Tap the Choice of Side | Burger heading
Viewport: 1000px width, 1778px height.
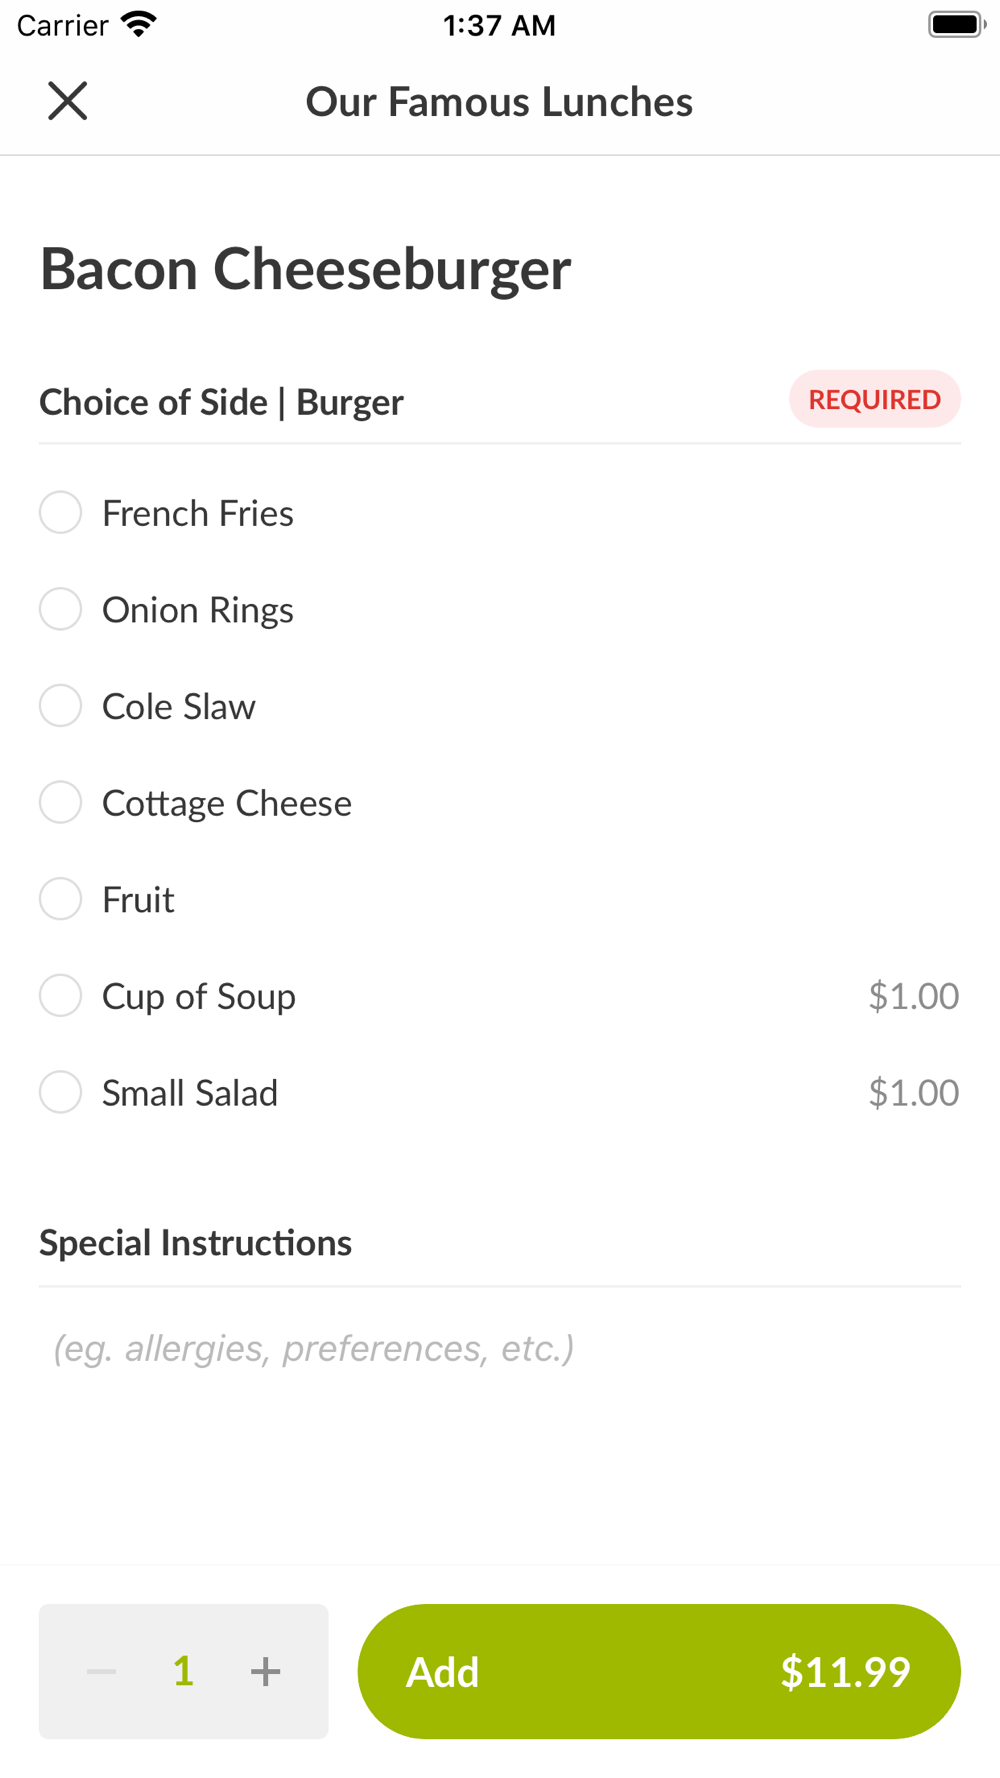click(221, 402)
